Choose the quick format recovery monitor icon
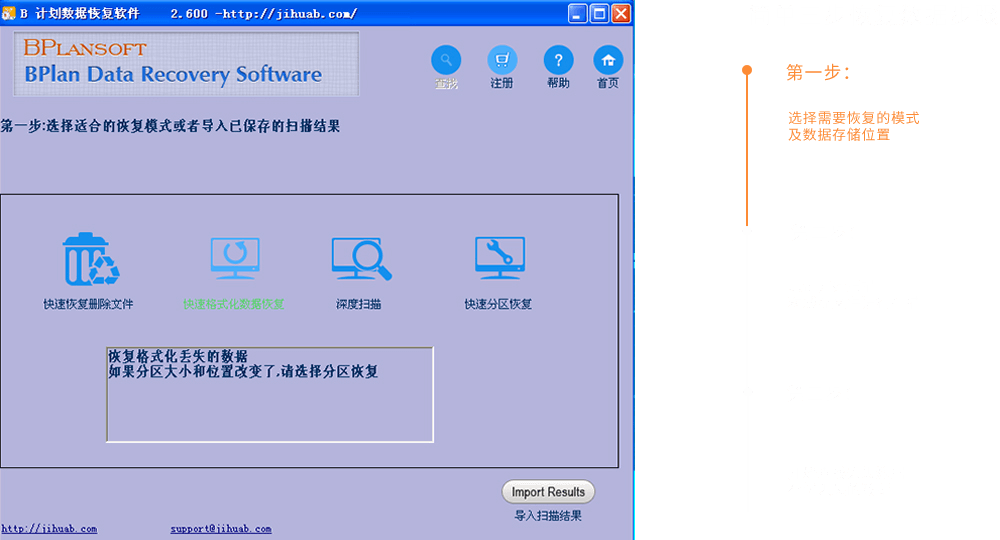The image size is (1000, 540). 235,258
